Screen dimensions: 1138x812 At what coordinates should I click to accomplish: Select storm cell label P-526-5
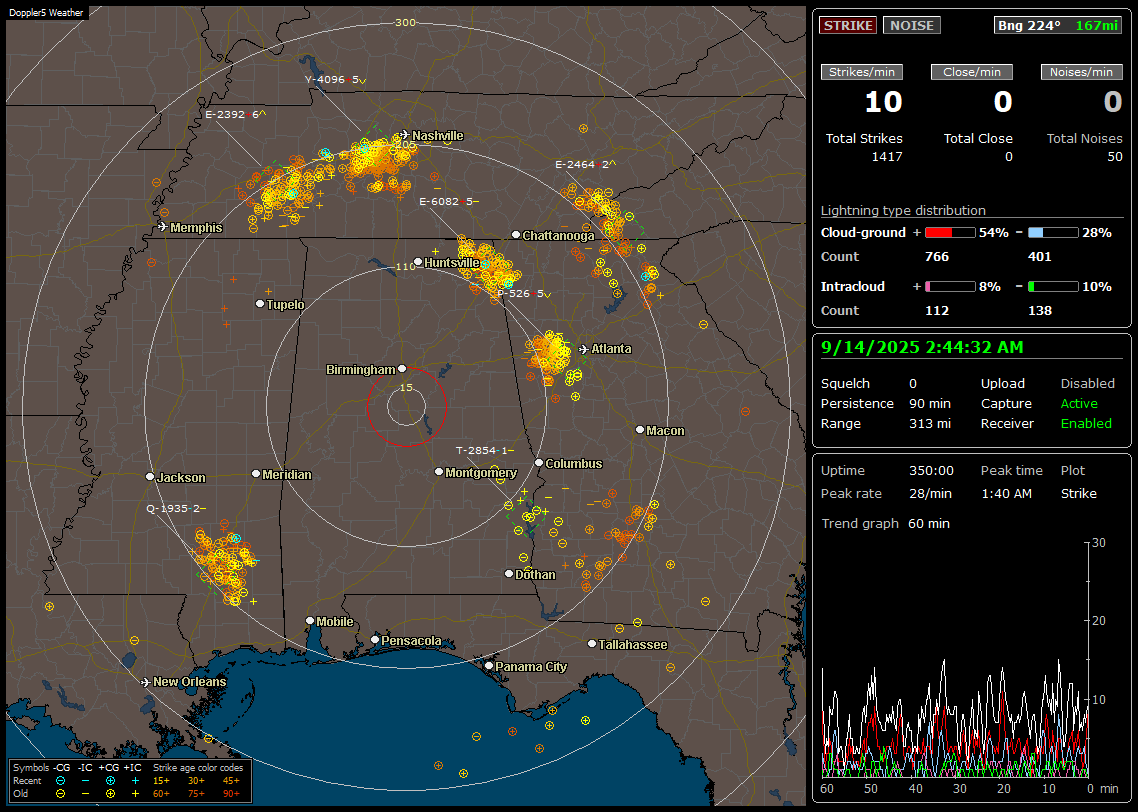click(524, 294)
